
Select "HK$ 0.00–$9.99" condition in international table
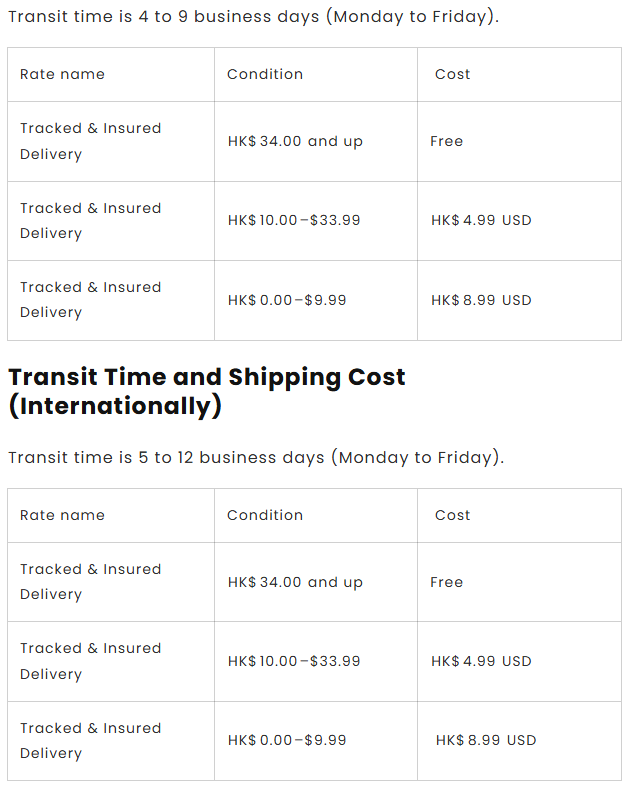tap(287, 740)
